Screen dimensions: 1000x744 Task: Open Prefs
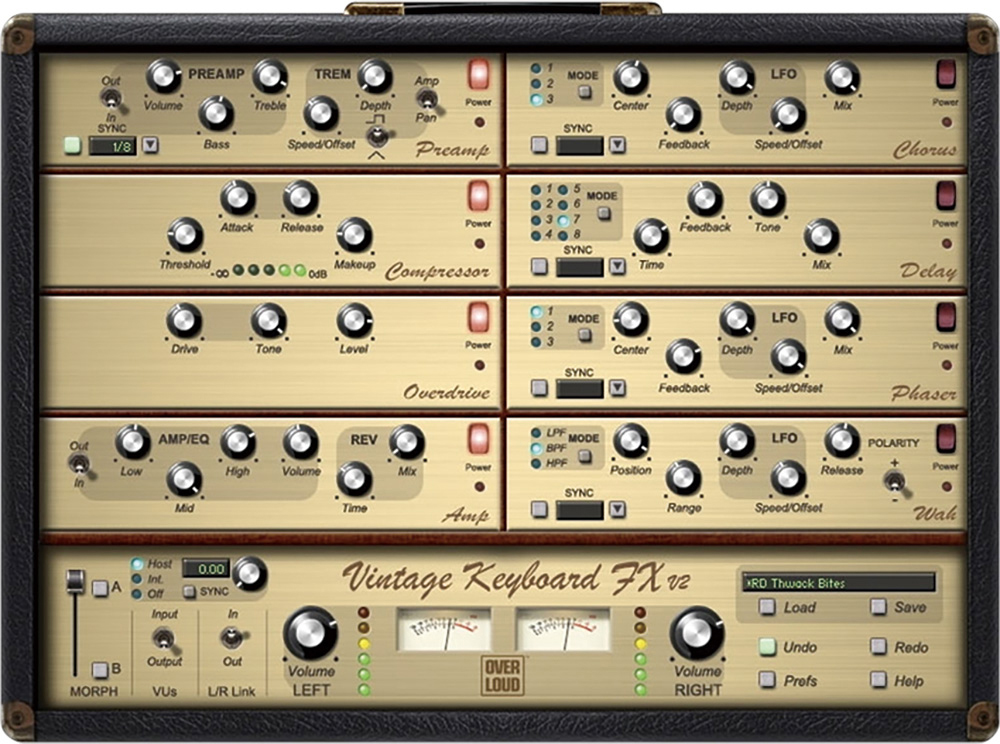point(767,680)
